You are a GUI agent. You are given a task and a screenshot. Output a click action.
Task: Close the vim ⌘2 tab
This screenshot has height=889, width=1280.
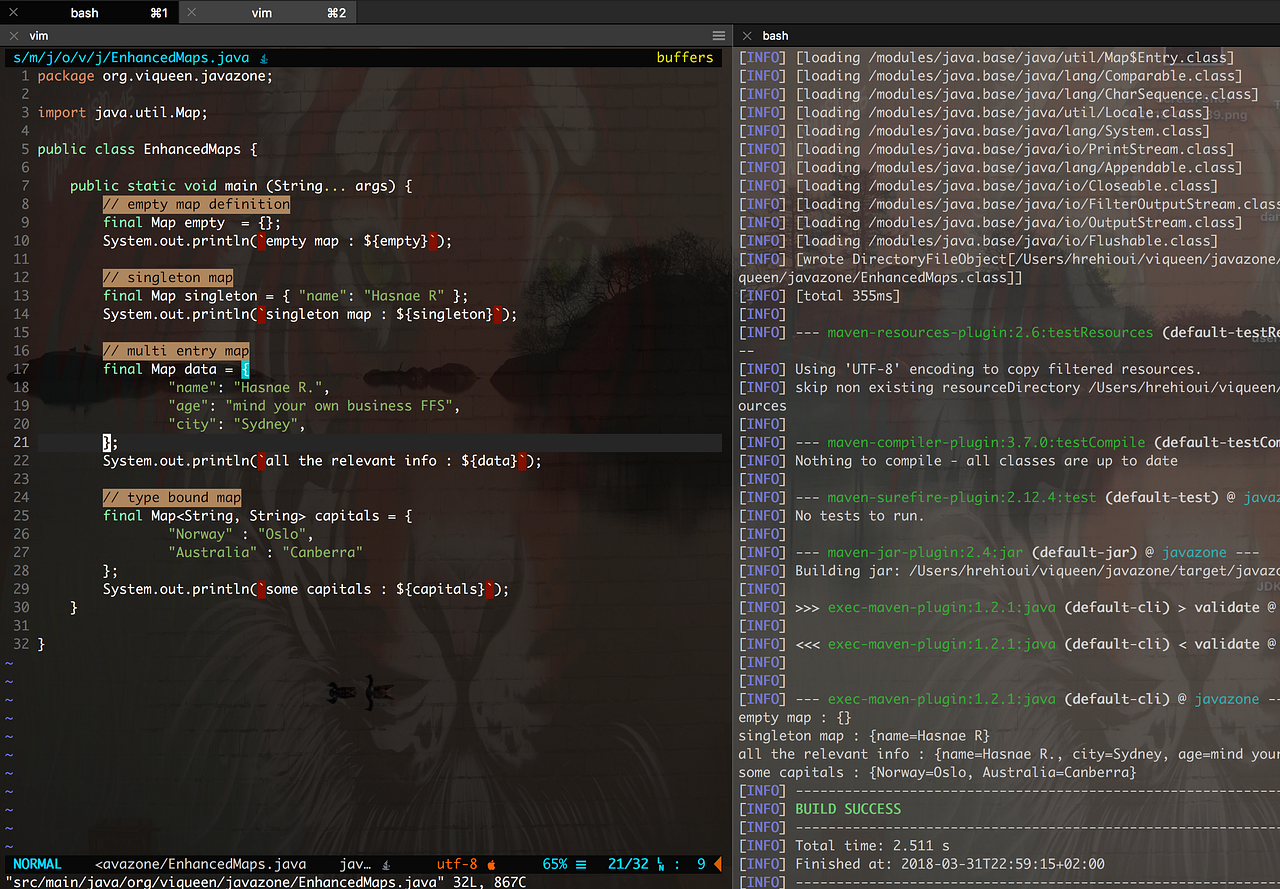191,12
